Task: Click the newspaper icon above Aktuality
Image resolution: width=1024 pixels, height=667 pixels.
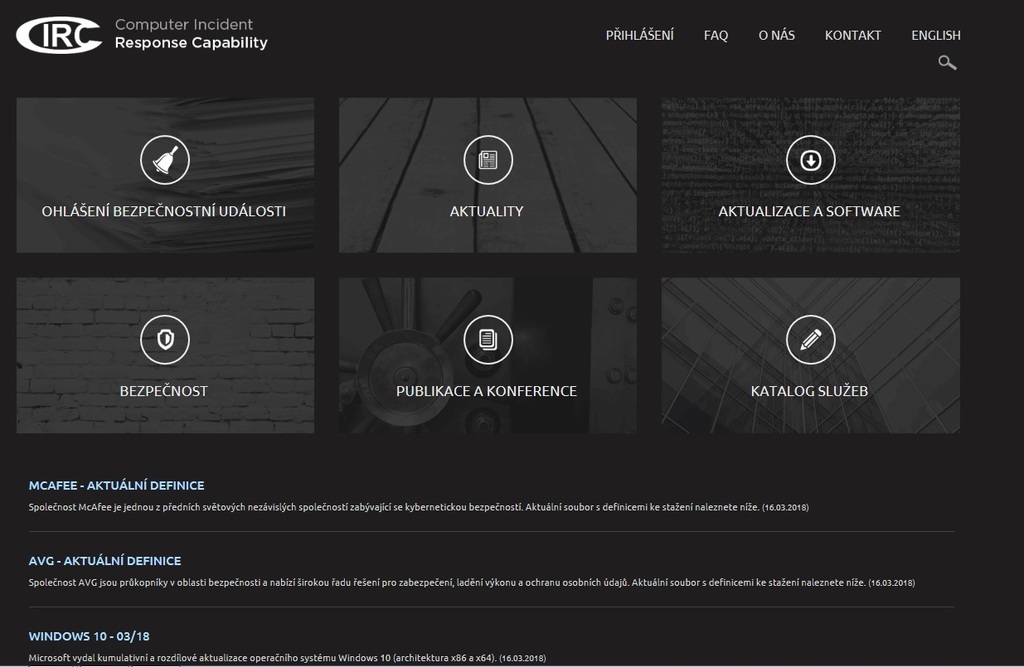Action: (488, 160)
